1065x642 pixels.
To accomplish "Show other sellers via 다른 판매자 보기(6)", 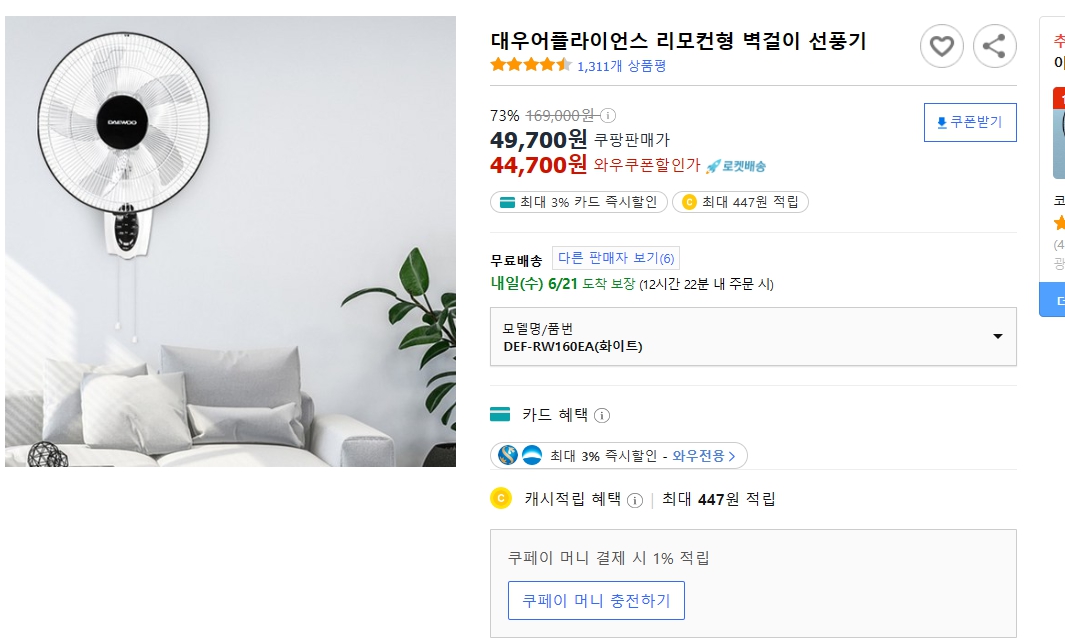I will click(x=616, y=258).
